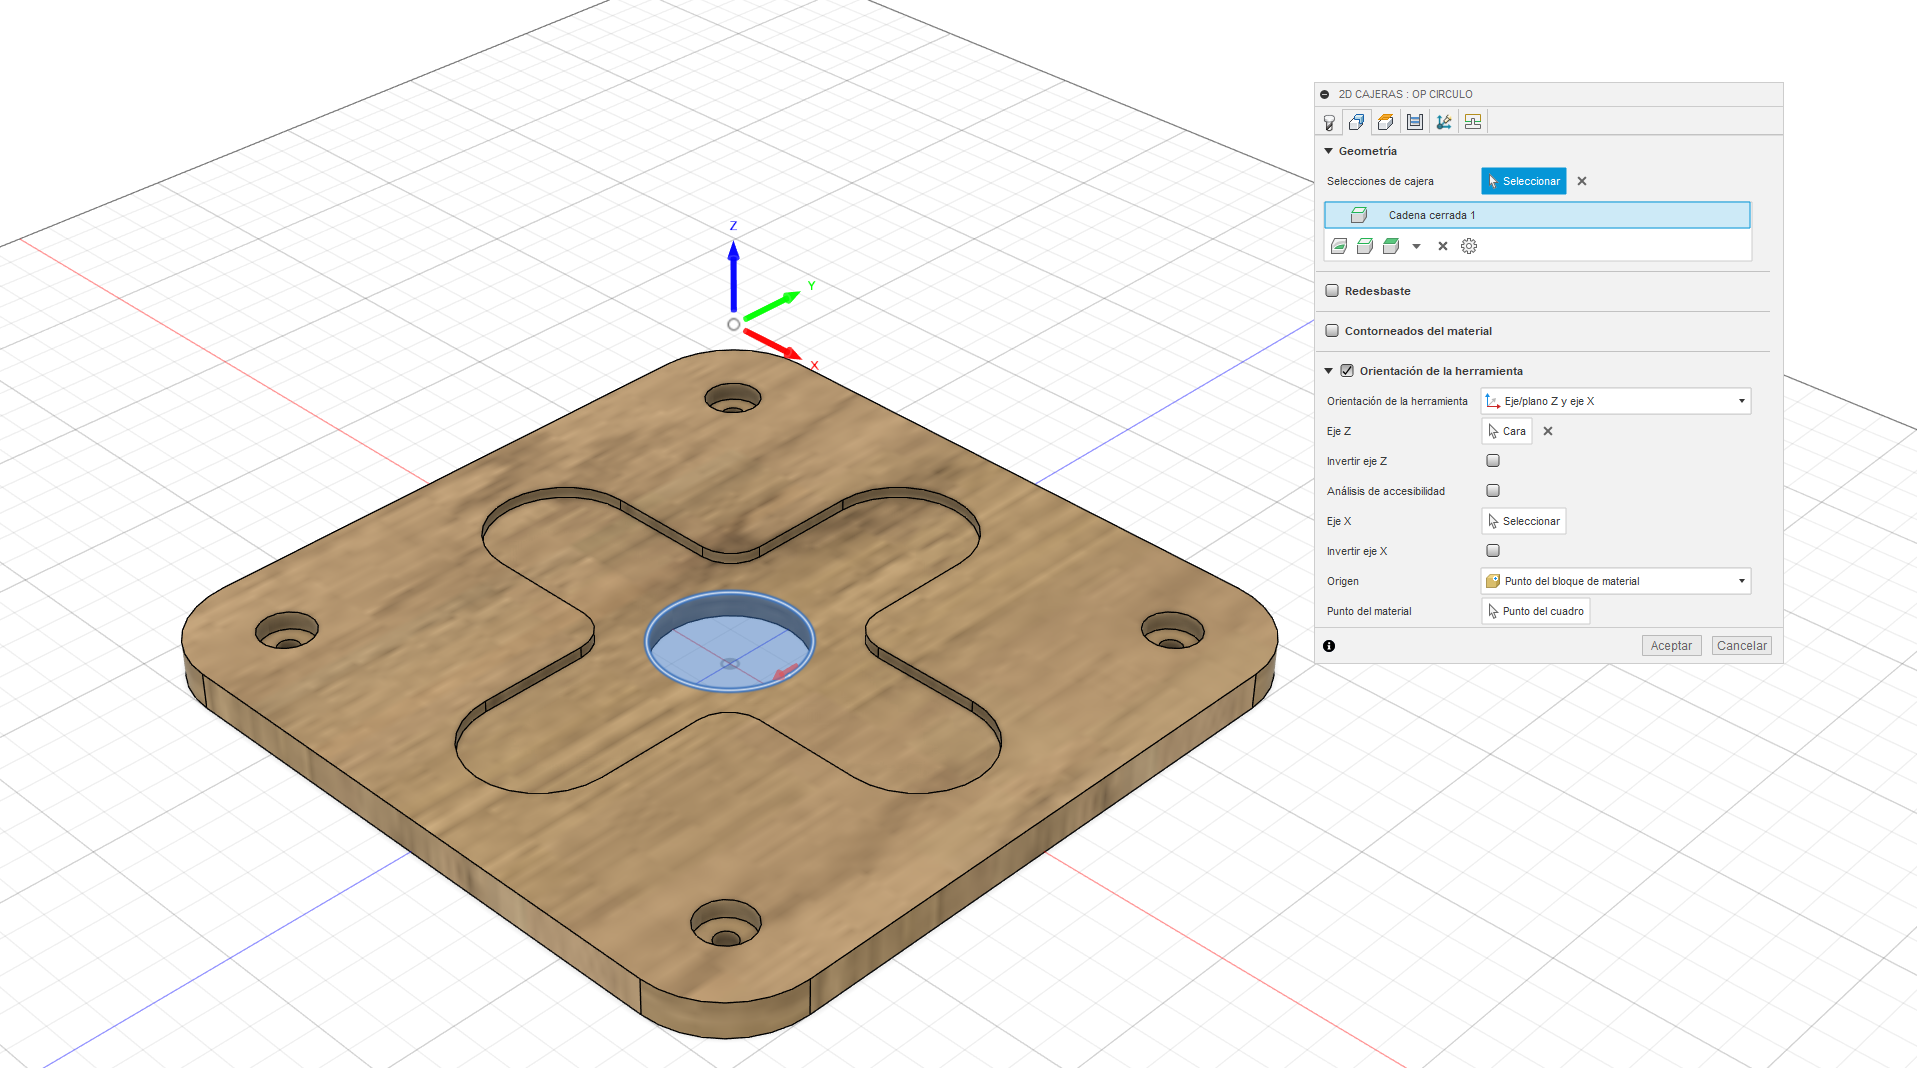Screen dimensions: 1917x1068
Task: Open the Heights (Alturas) tab
Action: [1385, 122]
